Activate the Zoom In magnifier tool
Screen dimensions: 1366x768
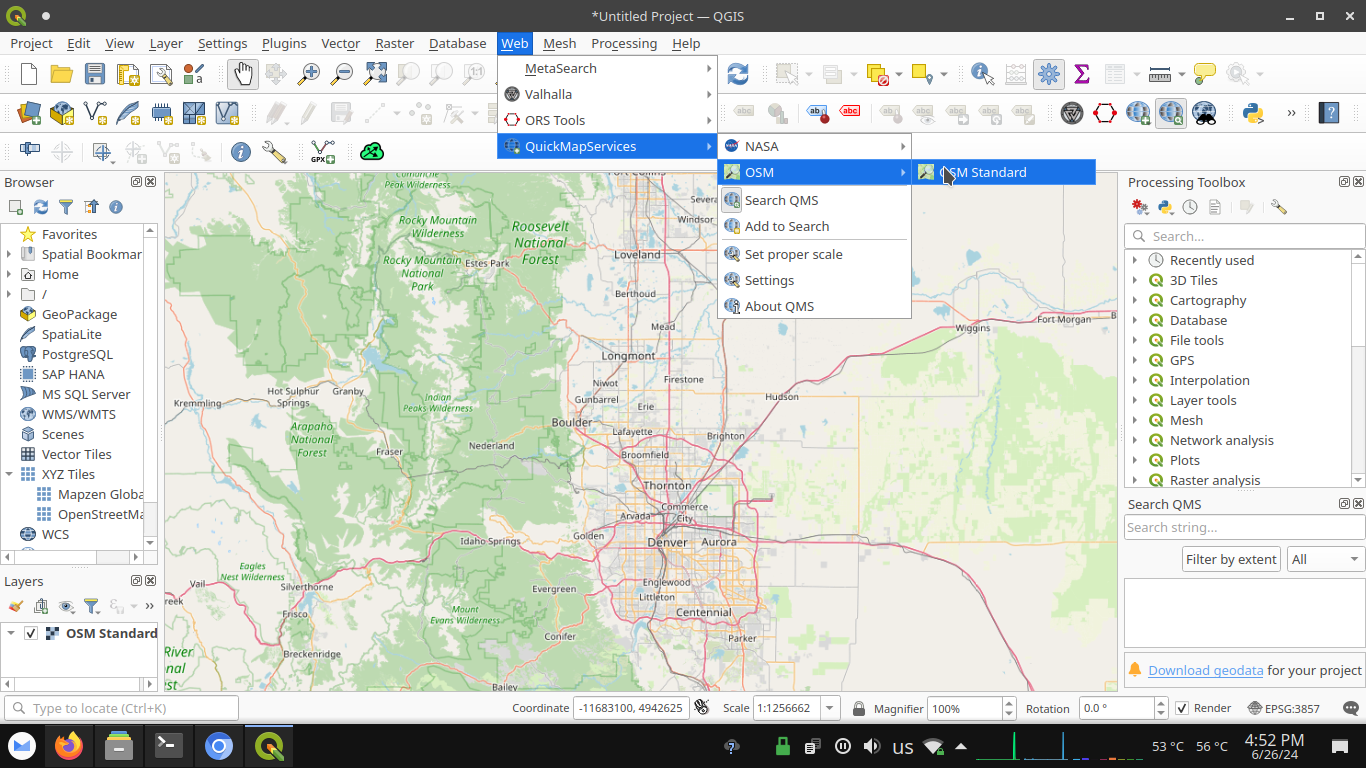(x=310, y=74)
